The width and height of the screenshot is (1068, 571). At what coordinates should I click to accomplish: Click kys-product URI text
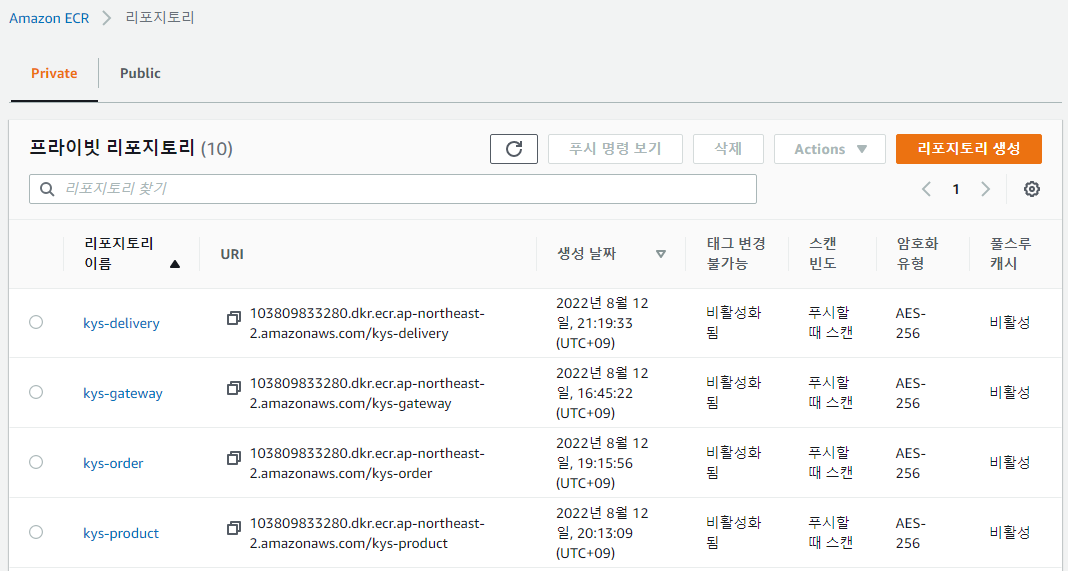[x=367, y=533]
